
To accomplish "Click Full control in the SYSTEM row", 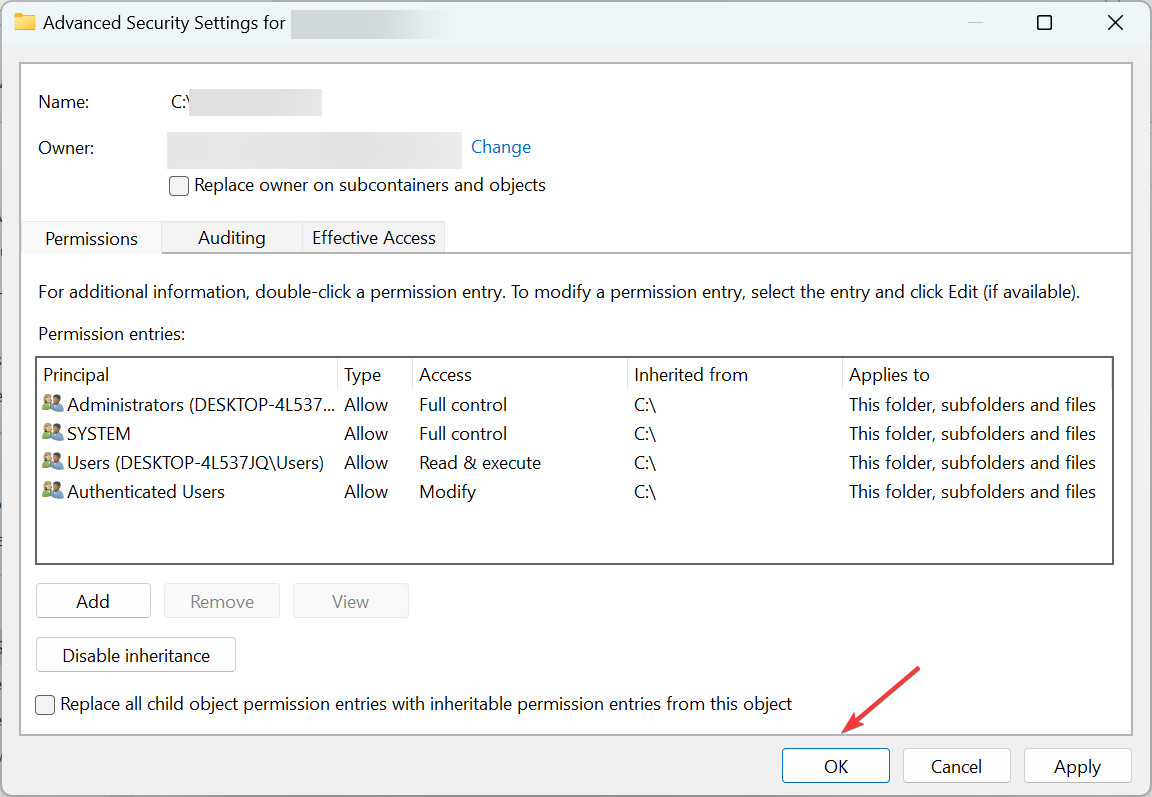I will [463, 433].
